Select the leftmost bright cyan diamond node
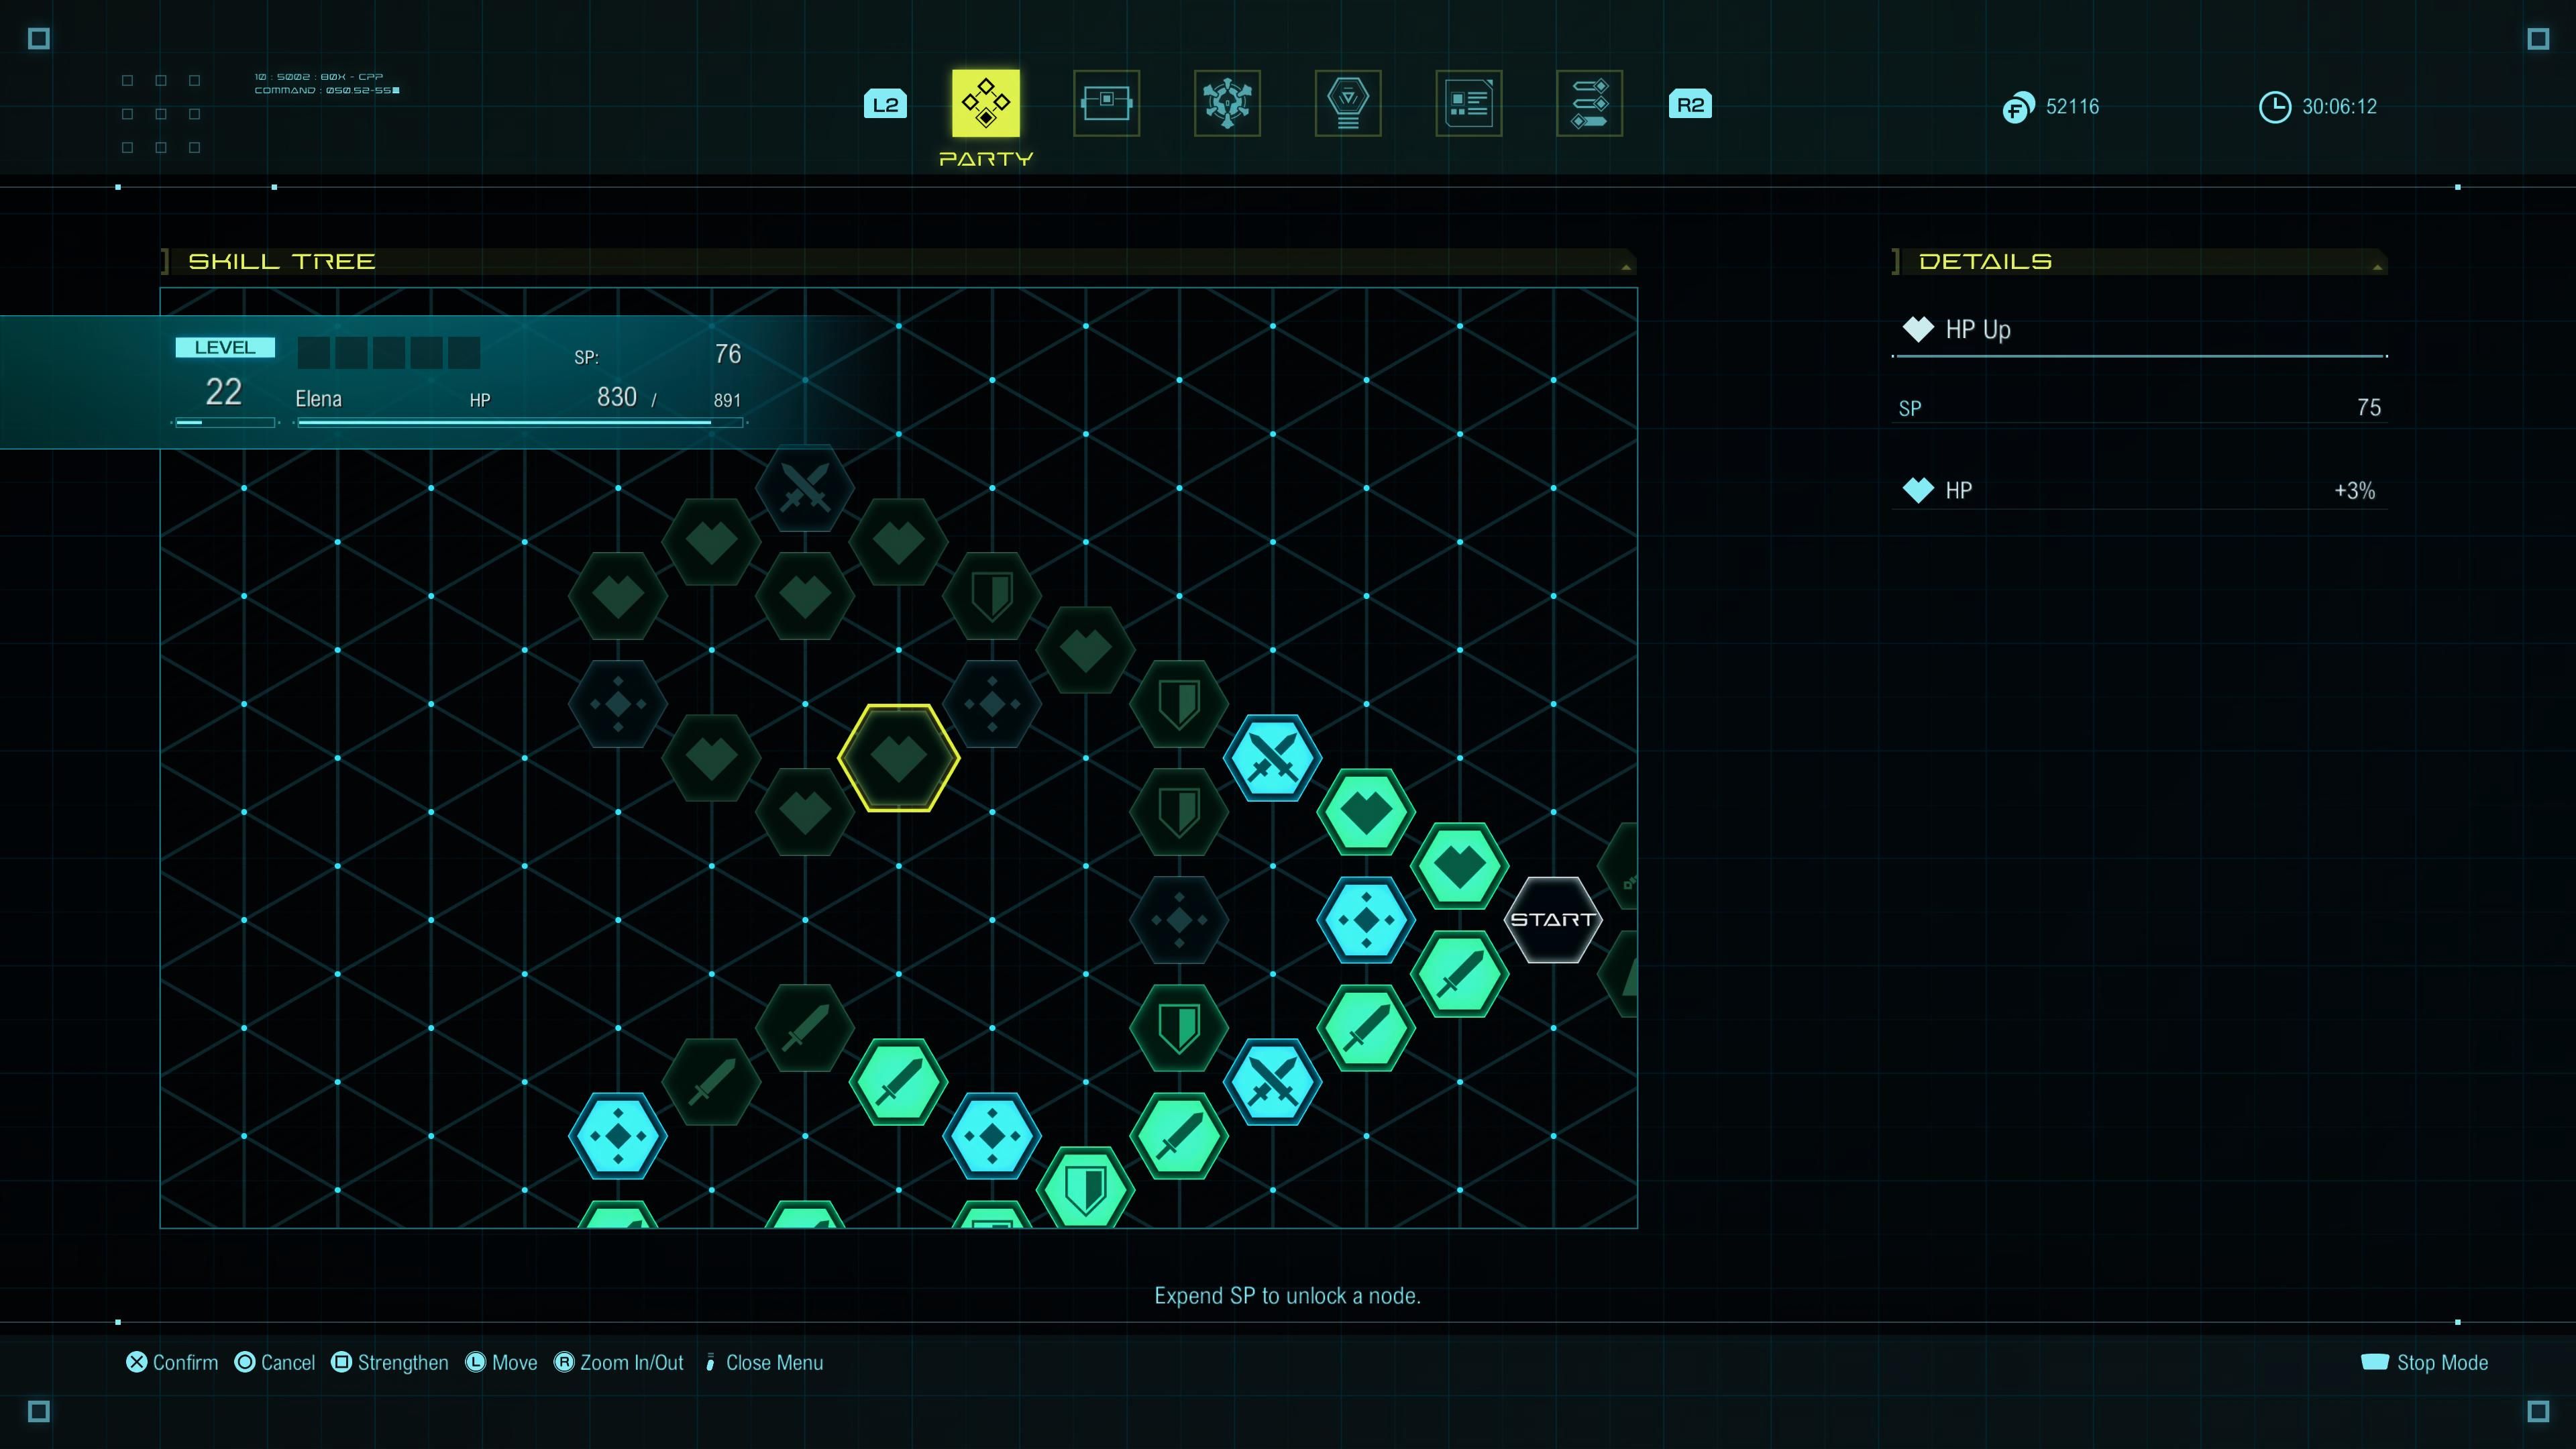 (618, 1135)
